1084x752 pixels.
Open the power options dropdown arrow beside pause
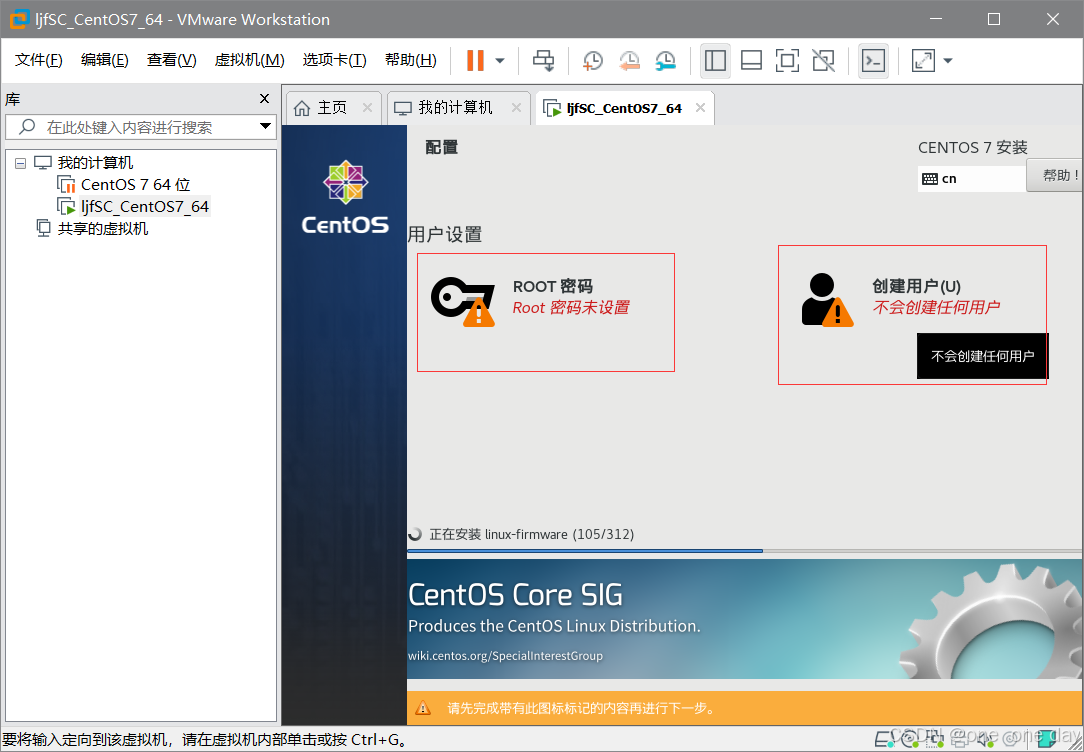[500, 61]
